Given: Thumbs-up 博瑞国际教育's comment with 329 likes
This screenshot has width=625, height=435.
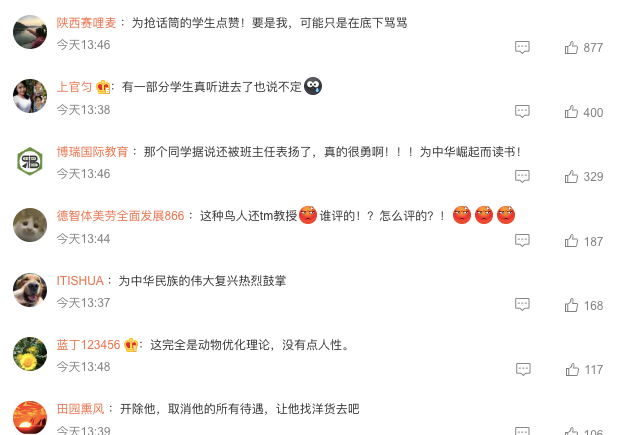Looking at the screenshot, I should 571,177.
